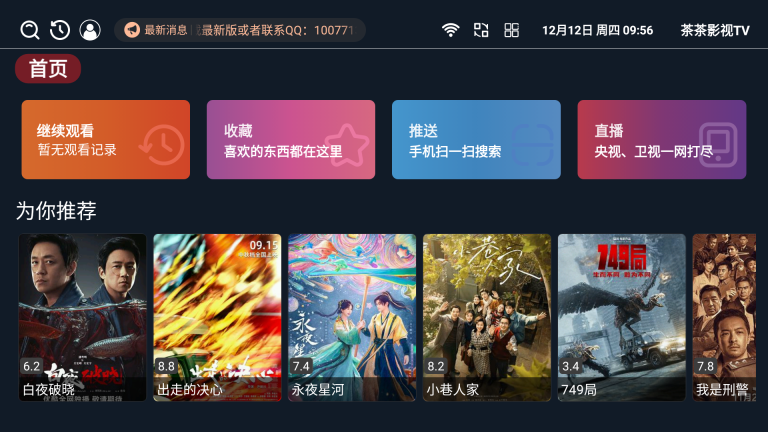
Task: Select the 白夜破晓 poster
Action: tap(82, 317)
